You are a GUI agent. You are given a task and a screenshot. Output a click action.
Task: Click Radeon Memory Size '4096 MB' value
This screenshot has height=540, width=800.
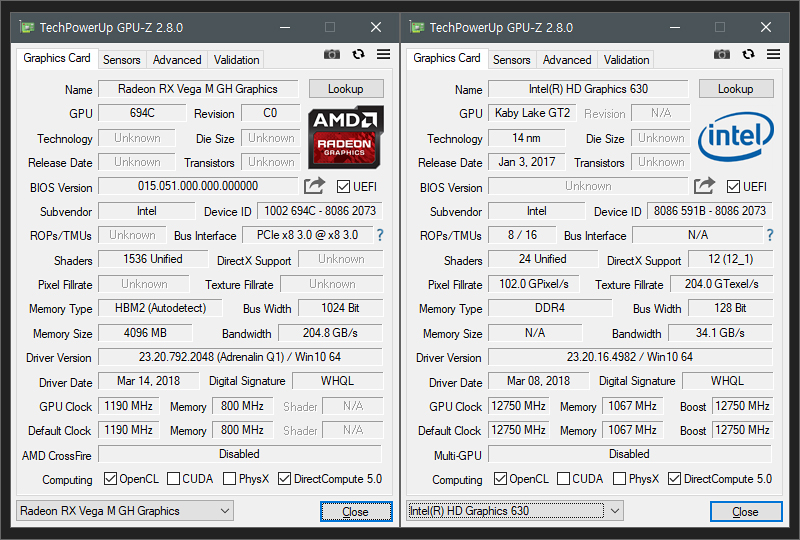[145, 333]
